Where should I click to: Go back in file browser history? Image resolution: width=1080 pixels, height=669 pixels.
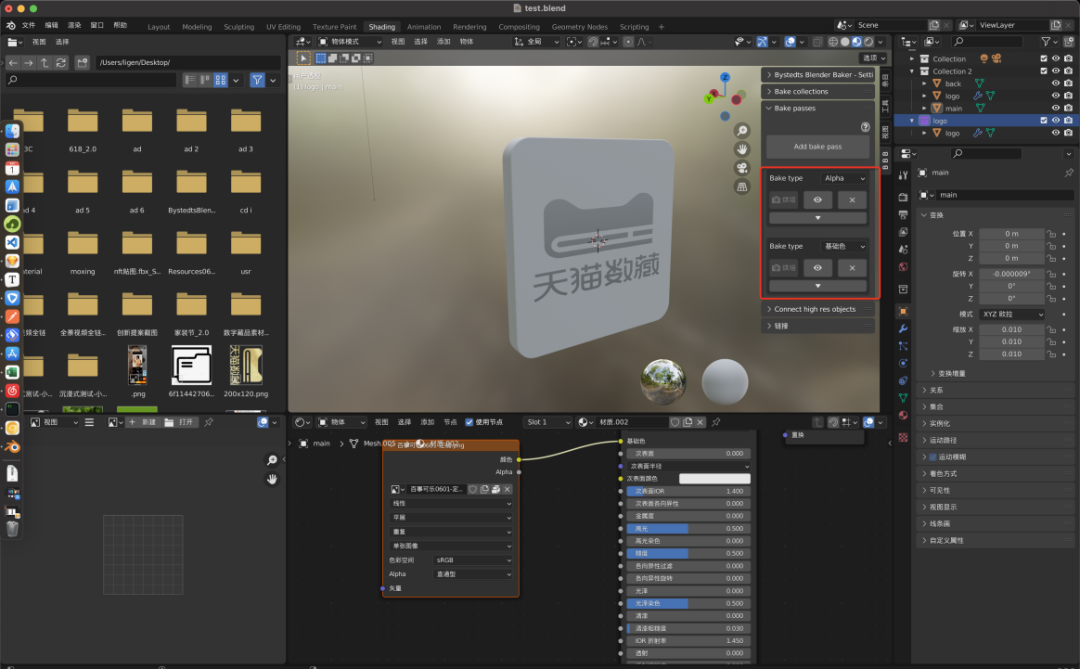(x=13, y=63)
